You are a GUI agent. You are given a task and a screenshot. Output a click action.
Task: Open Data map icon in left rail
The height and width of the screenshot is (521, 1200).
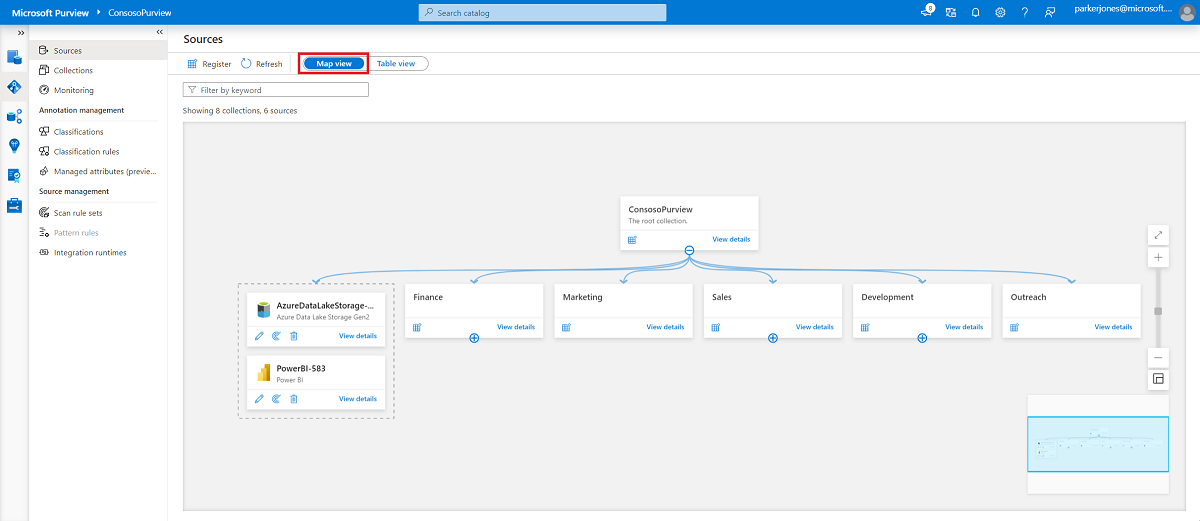14,86
